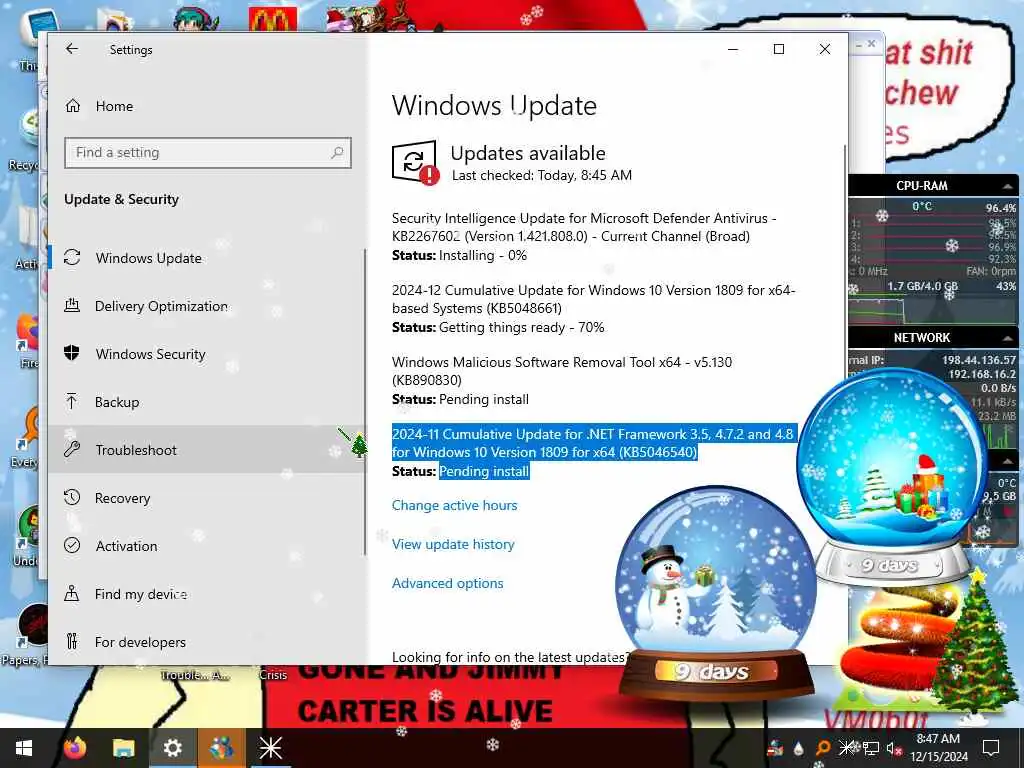
Task: Click the orange magnifier tray icon
Action: tap(824, 748)
